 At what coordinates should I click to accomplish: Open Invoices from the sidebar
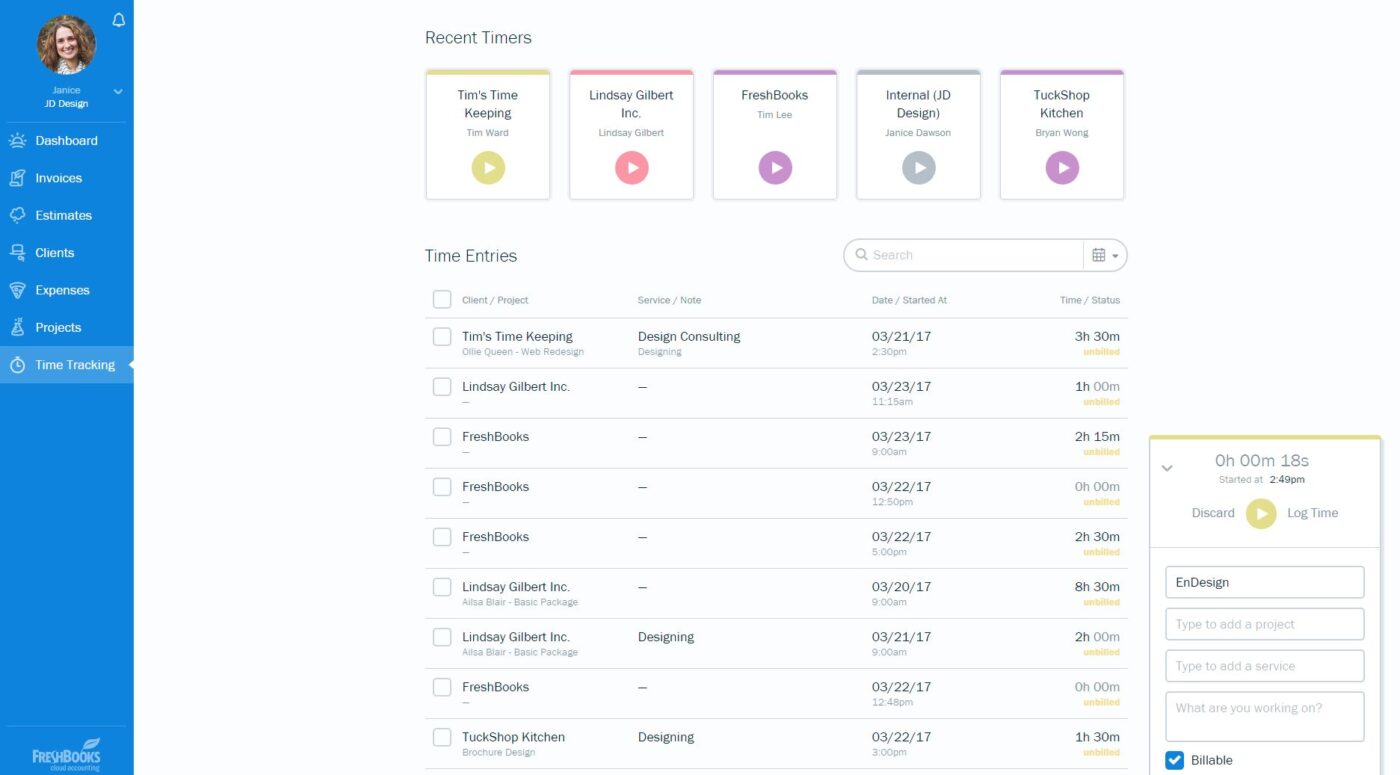coord(58,178)
